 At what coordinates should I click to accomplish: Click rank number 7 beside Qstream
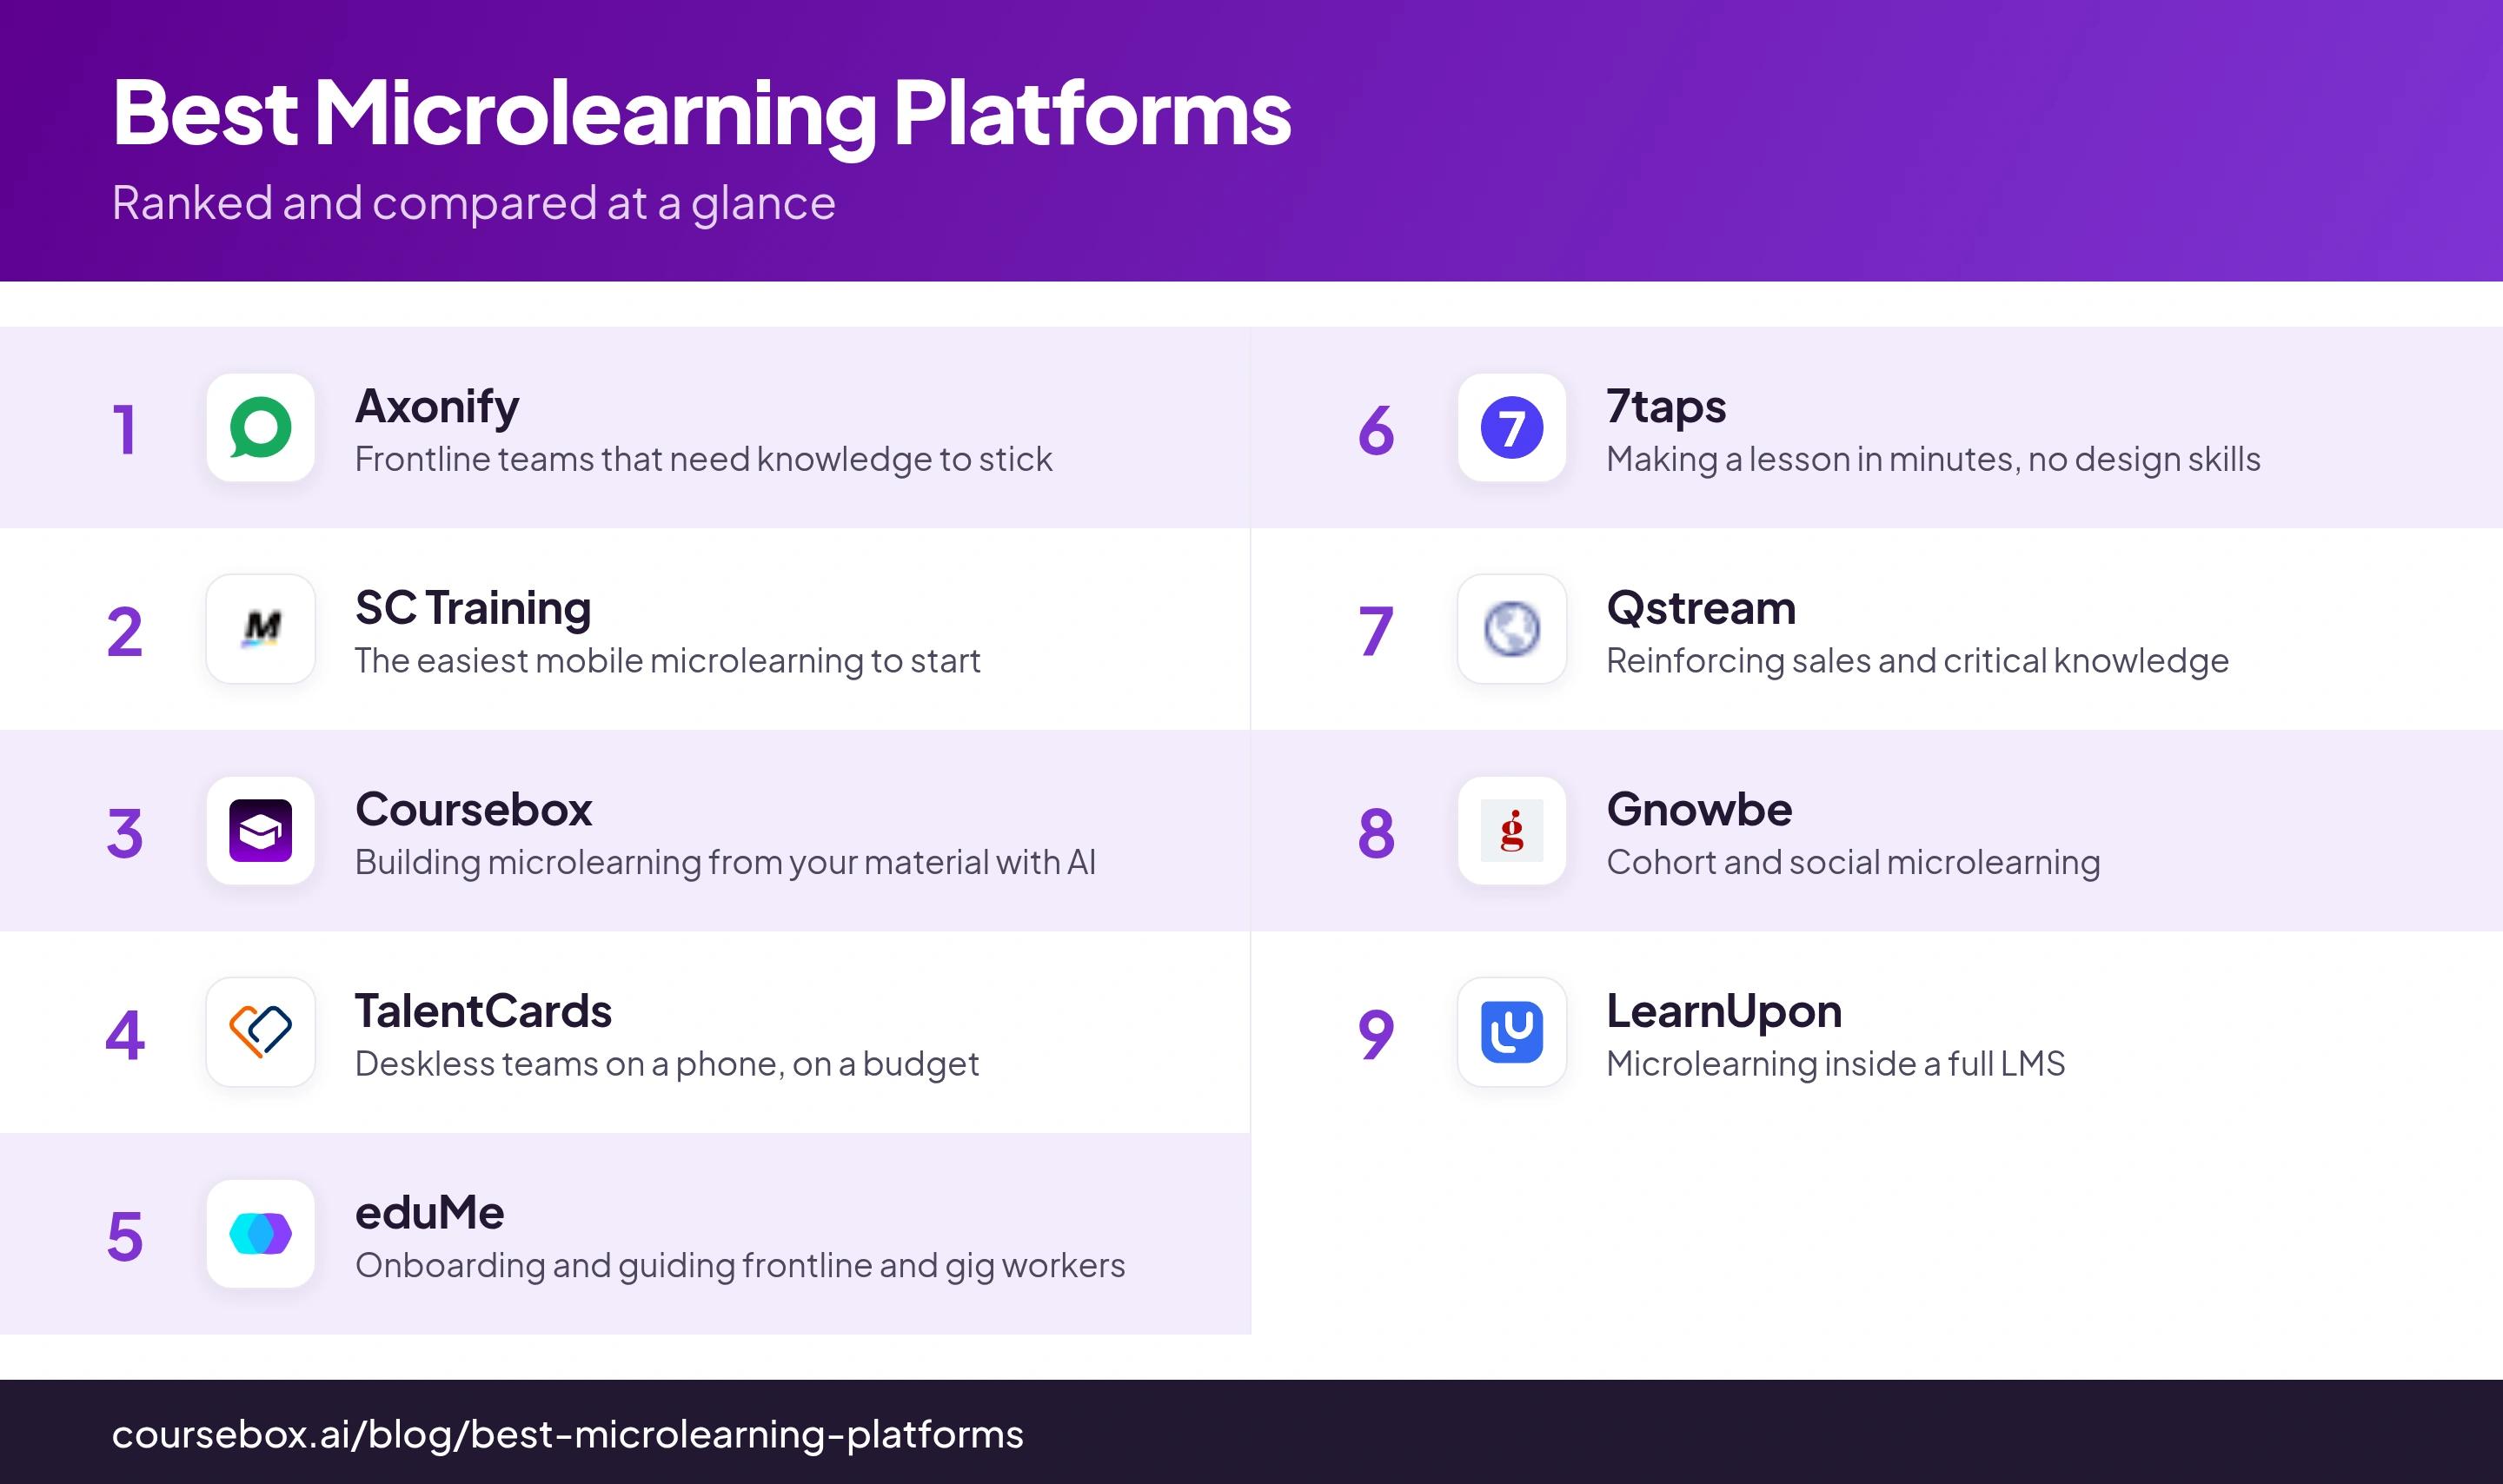[1376, 632]
